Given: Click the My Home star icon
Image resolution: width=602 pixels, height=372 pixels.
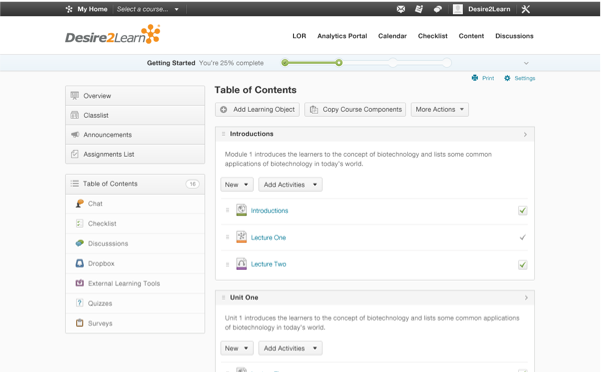Looking at the screenshot, I should click(x=69, y=9).
